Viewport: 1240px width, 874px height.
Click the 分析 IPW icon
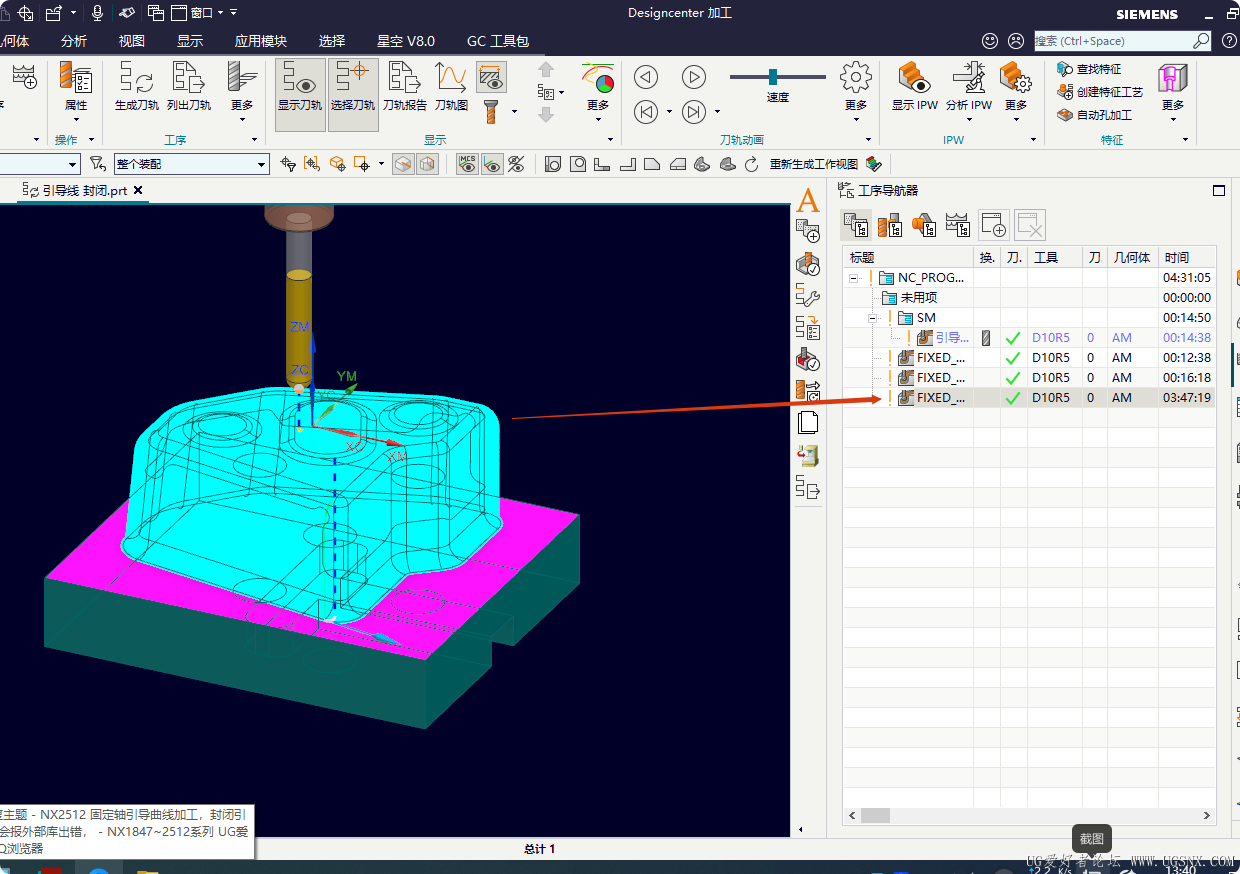click(x=969, y=85)
